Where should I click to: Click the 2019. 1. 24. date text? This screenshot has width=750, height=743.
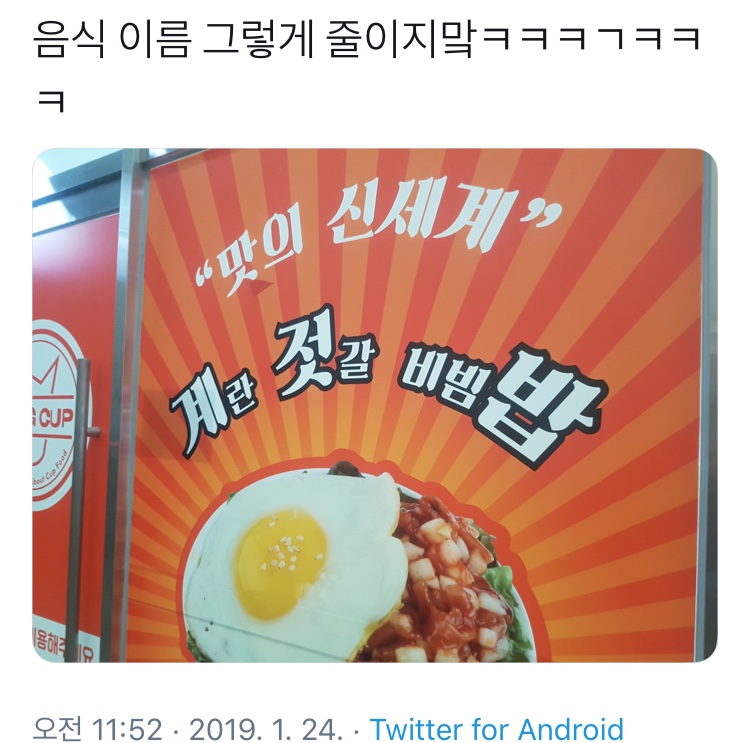(x=266, y=729)
